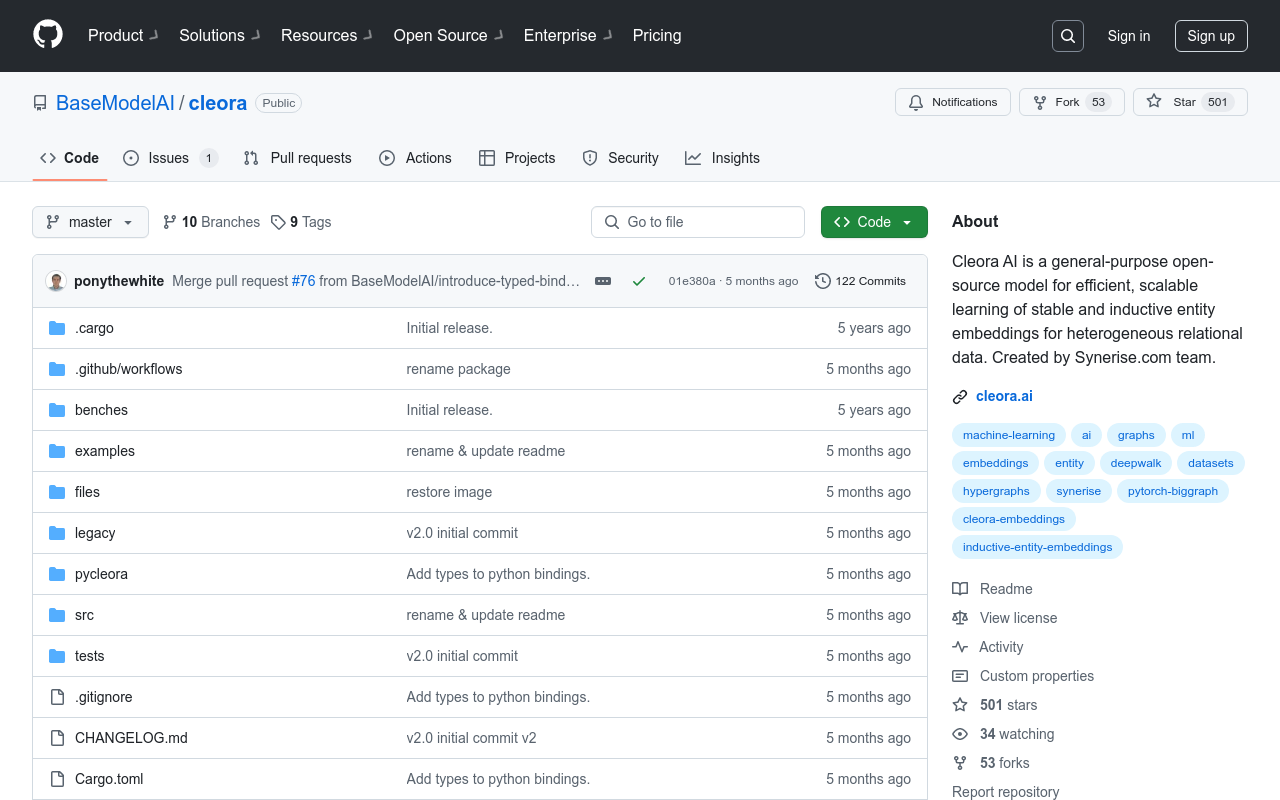
Task: Select the deepwalk topic tag
Action: pyautogui.click(x=1136, y=463)
